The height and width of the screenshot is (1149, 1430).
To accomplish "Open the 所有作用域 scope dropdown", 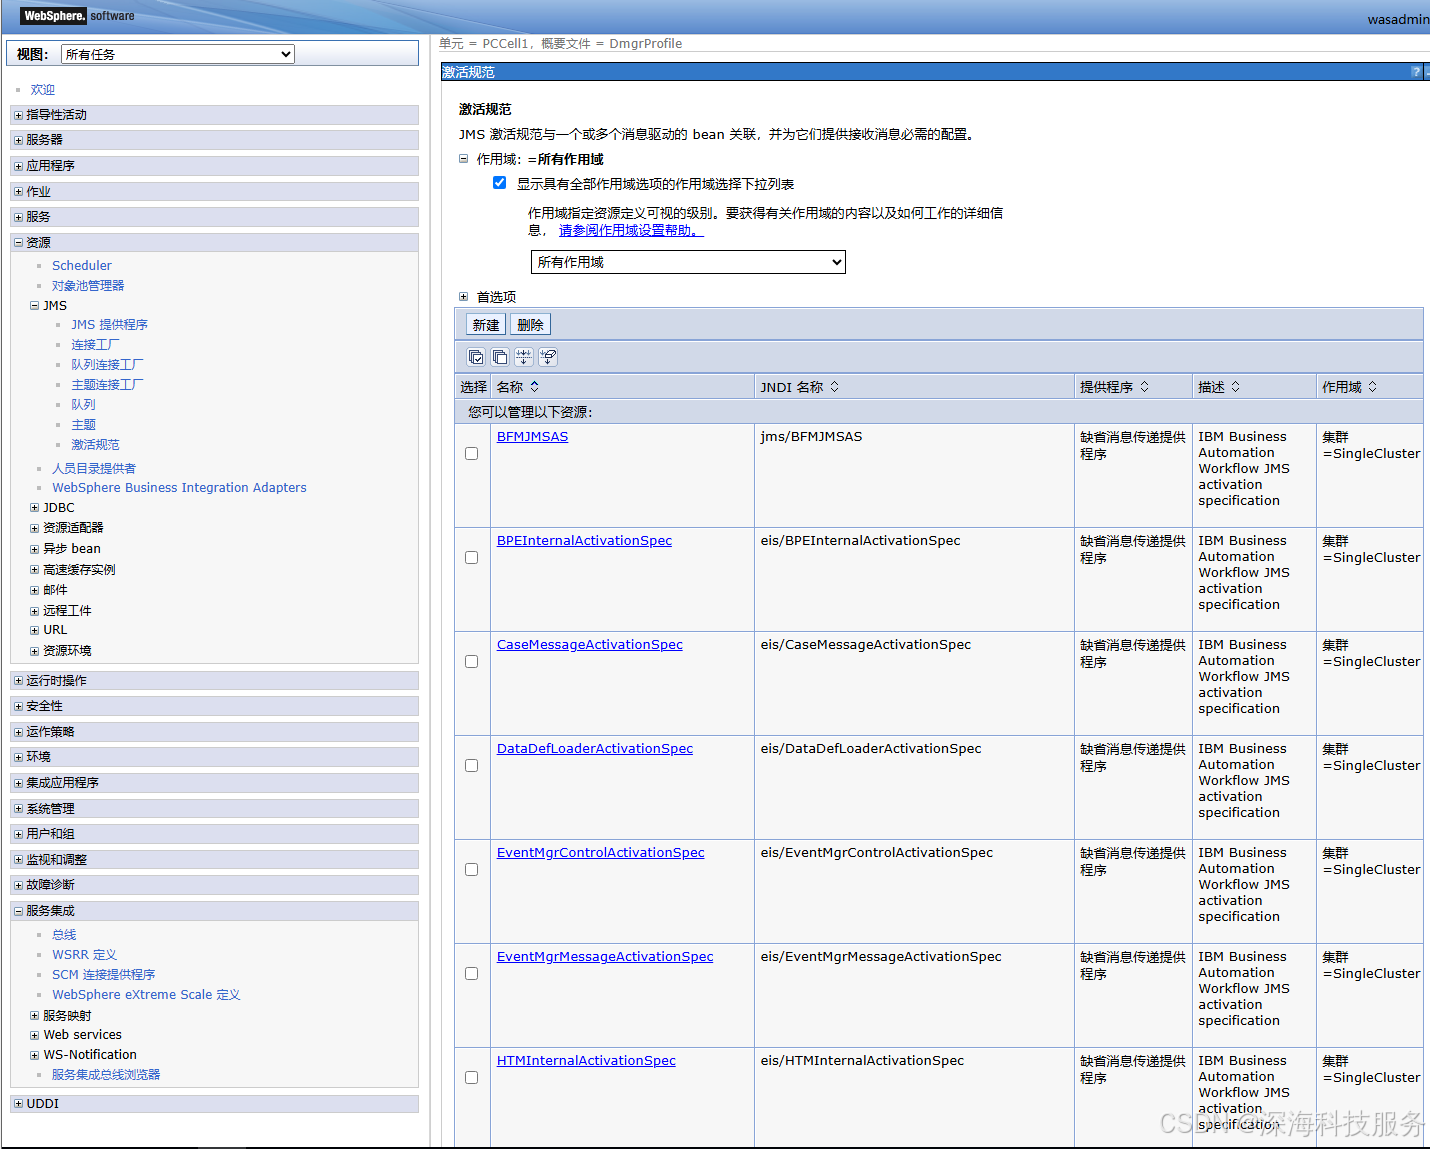I will [x=688, y=262].
